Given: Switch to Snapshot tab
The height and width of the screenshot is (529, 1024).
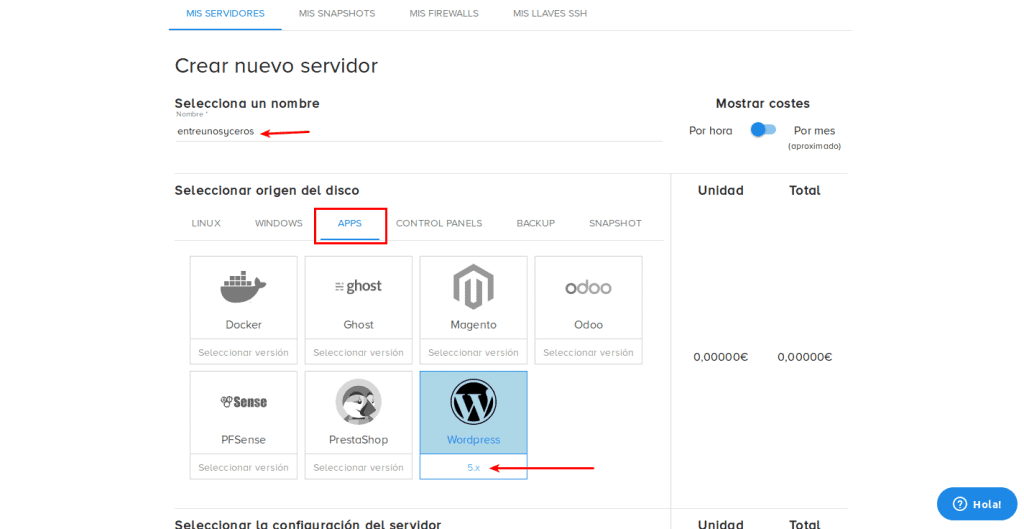Looking at the screenshot, I should (615, 223).
